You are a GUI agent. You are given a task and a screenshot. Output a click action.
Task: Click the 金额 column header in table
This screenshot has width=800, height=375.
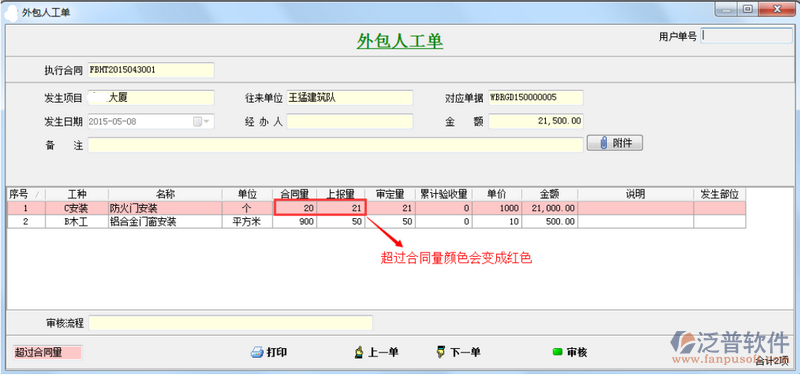(550, 194)
